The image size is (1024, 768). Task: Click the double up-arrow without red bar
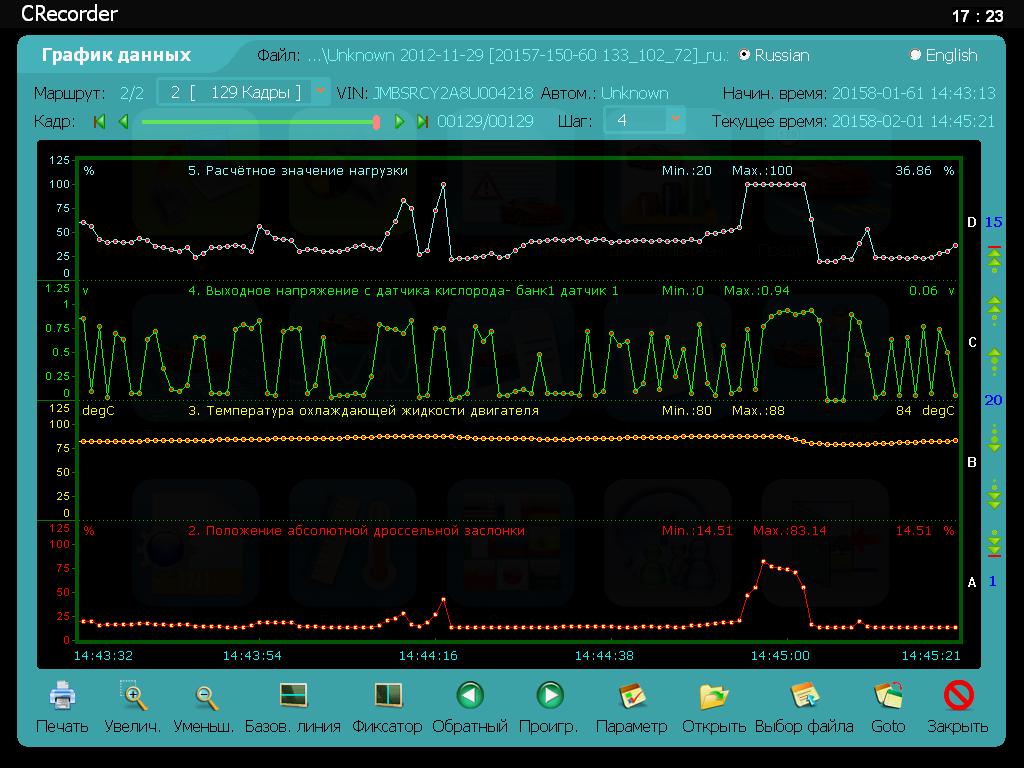[994, 309]
